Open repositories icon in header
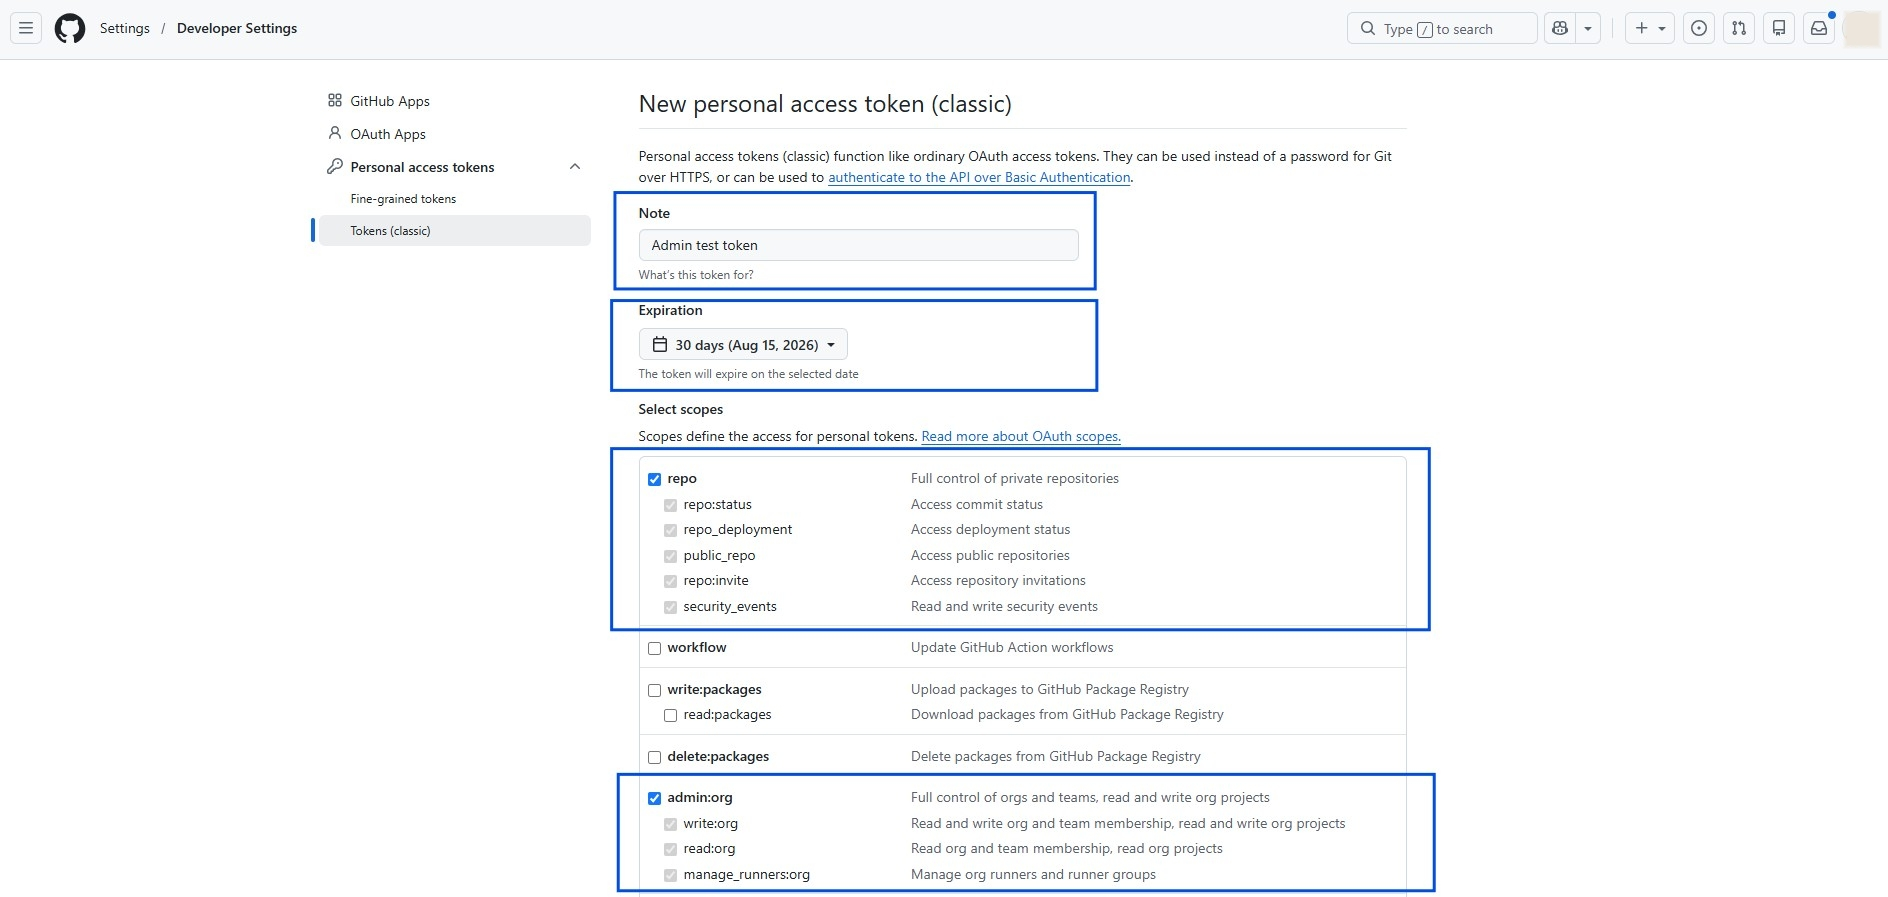Image resolution: width=1888 pixels, height=897 pixels. (x=1779, y=28)
